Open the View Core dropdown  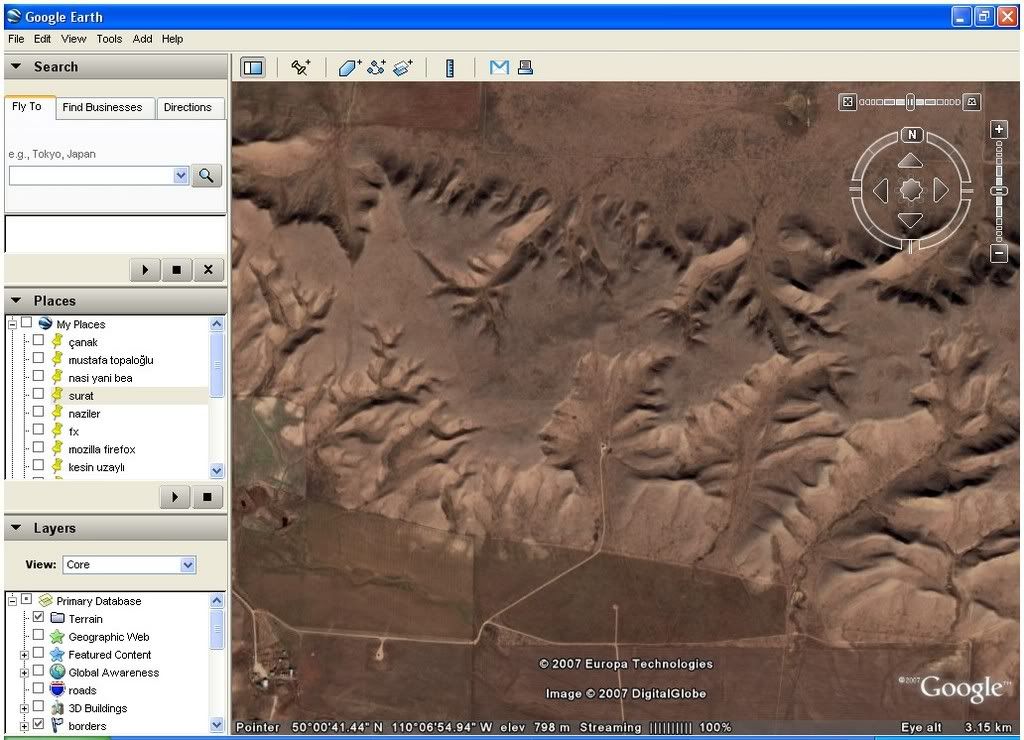(x=187, y=565)
